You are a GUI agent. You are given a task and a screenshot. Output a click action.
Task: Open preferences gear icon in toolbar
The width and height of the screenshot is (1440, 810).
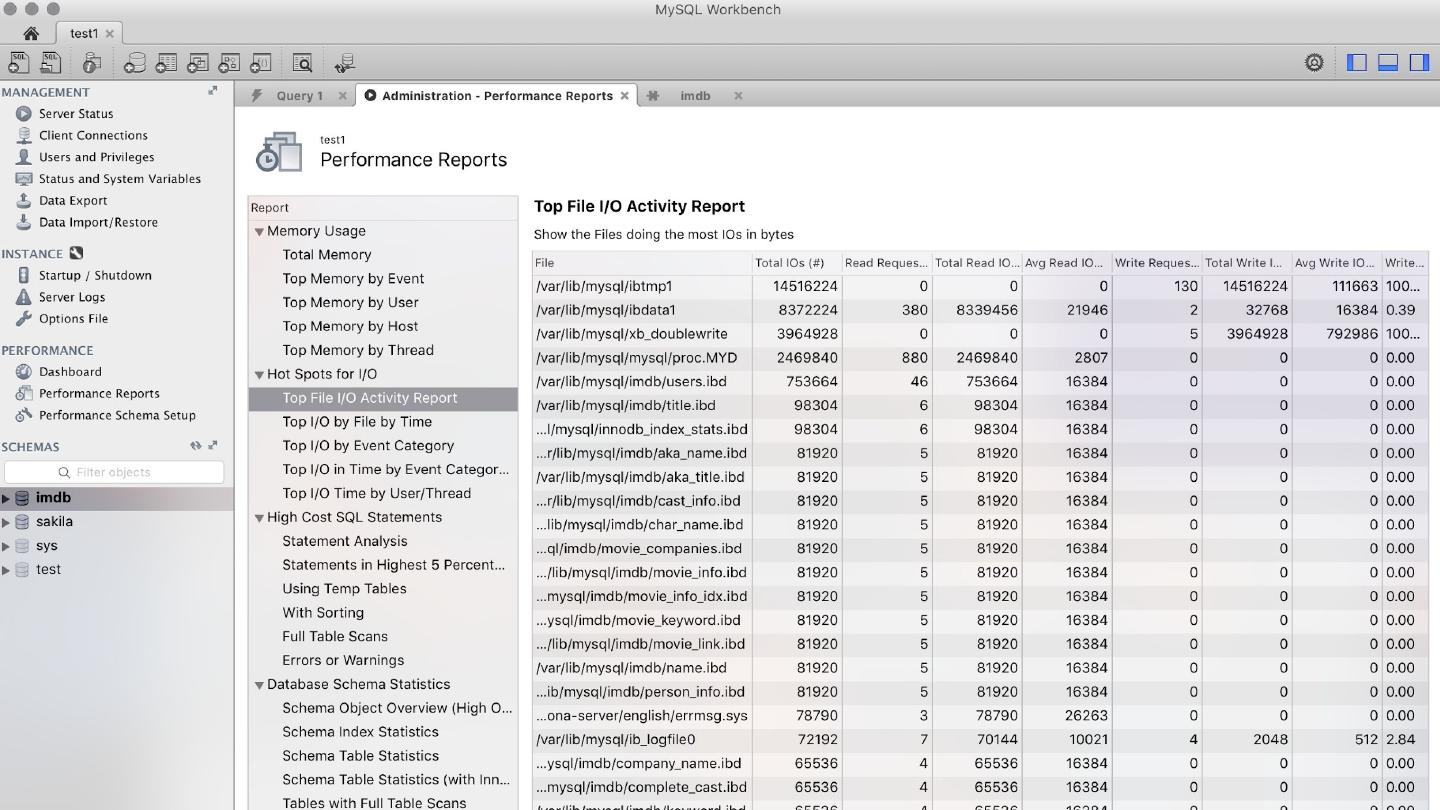tap(1314, 63)
